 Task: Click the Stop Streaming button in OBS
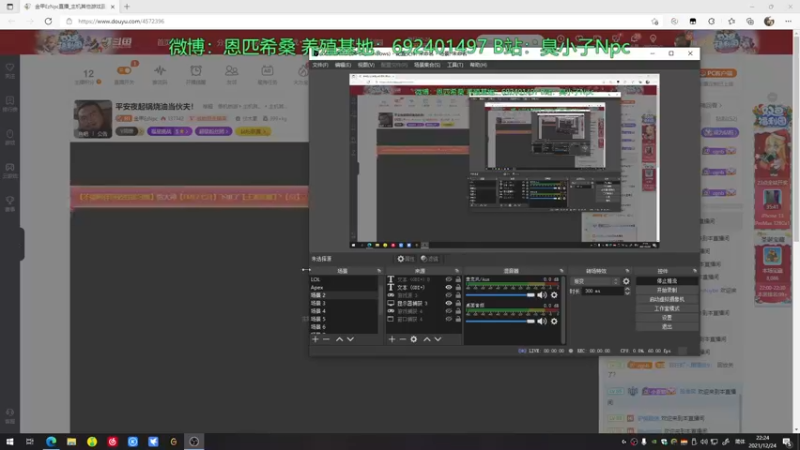[667, 281]
